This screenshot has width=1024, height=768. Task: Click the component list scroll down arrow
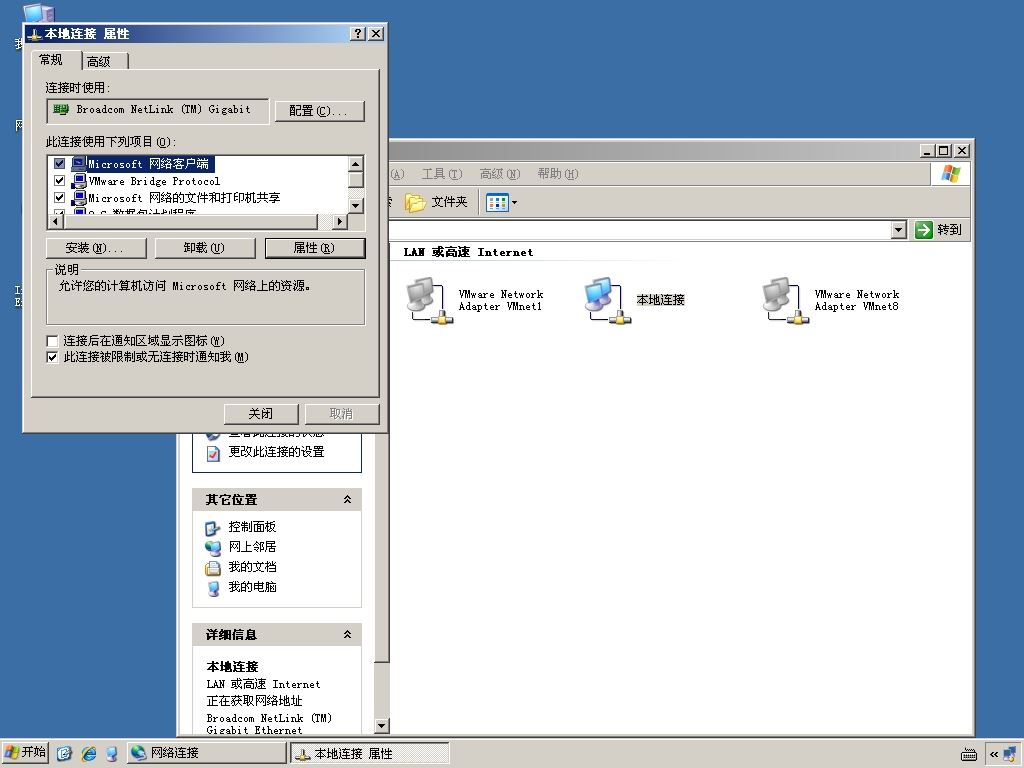(355, 206)
